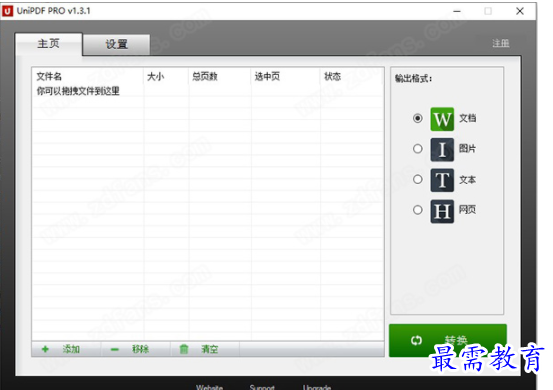Click the 网页 format label
Image resolution: width=553 pixels, height=390 pixels.
tap(468, 210)
